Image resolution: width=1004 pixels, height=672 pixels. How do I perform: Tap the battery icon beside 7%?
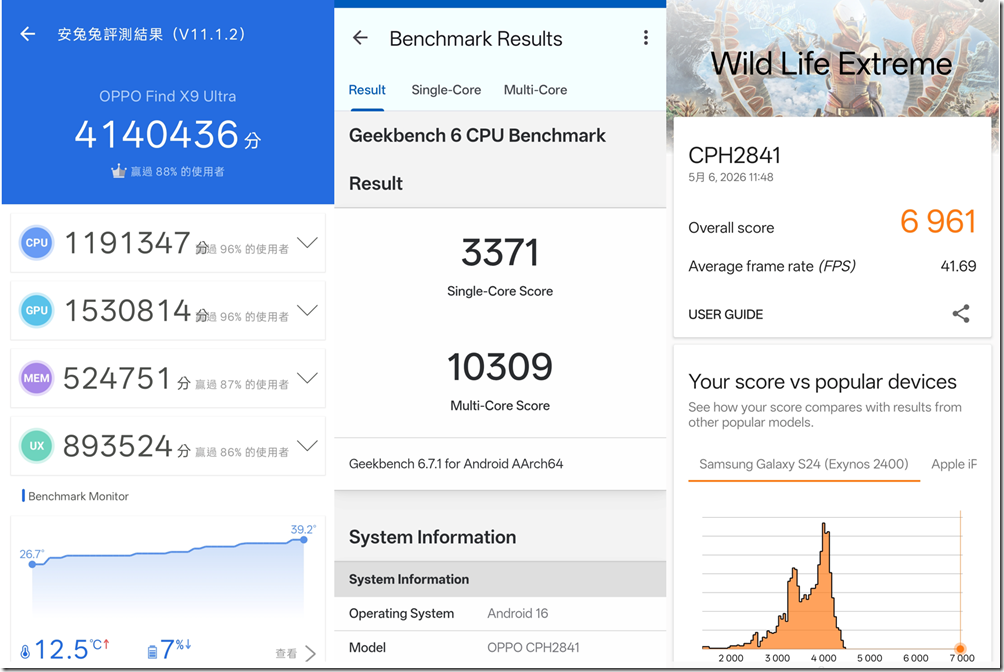152,652
